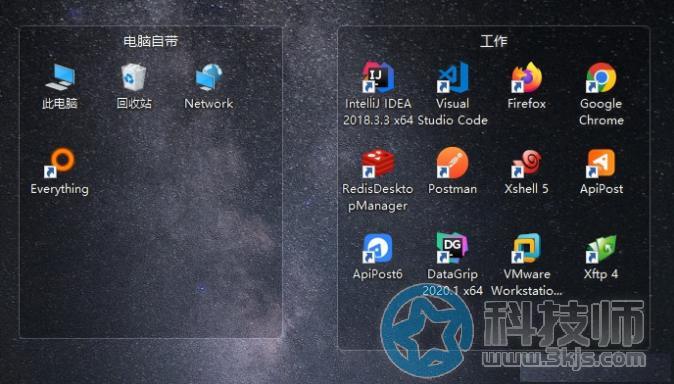Screen dimensions: 674x384
Task: Select the VMware Workstation shortcut icon
Action: pyautogui.click(x=527, y=248)
